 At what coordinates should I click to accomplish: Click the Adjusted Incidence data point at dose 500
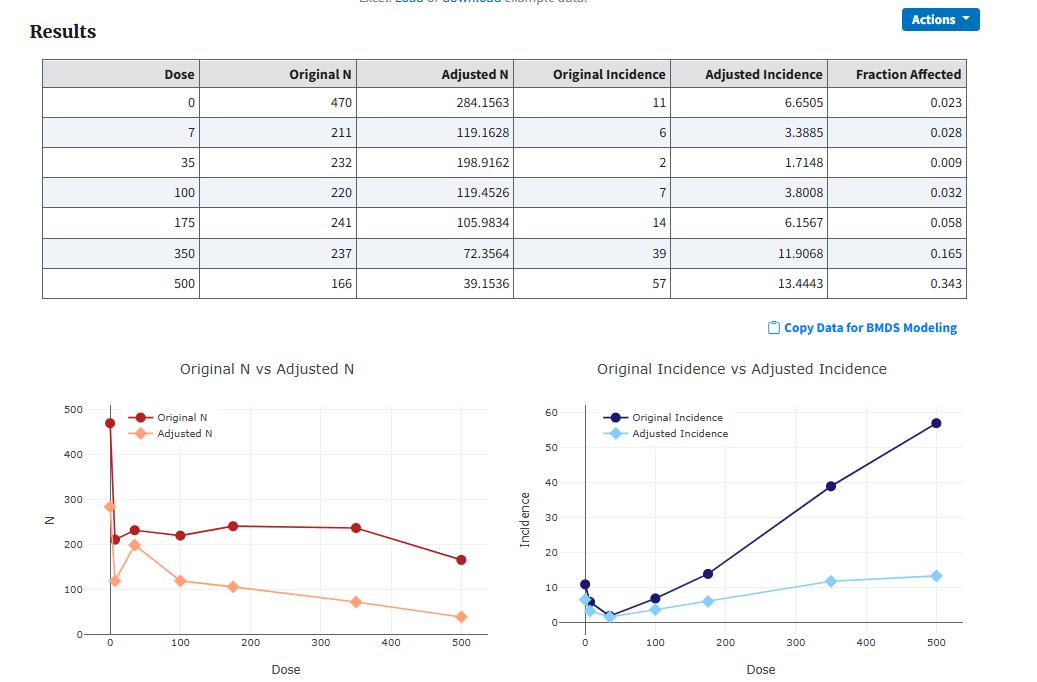pos(936,575)
